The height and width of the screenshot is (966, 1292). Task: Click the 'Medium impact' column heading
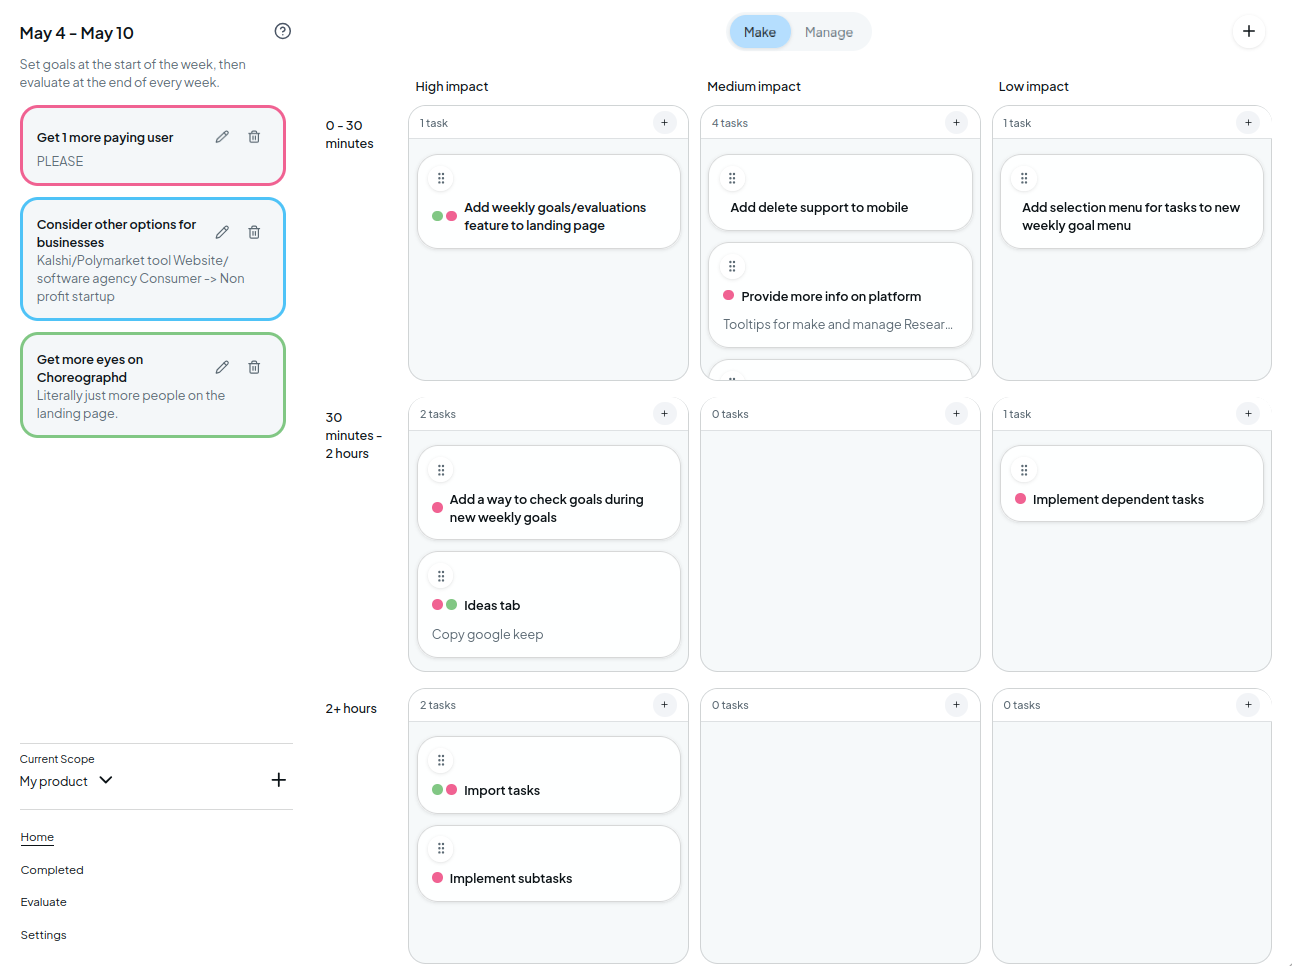pyautogui.click(x=754, y=87)
